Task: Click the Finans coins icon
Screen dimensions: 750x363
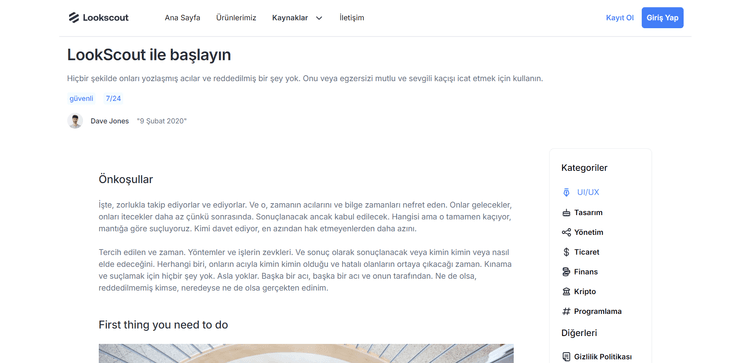Action: [x=566, y=272]
